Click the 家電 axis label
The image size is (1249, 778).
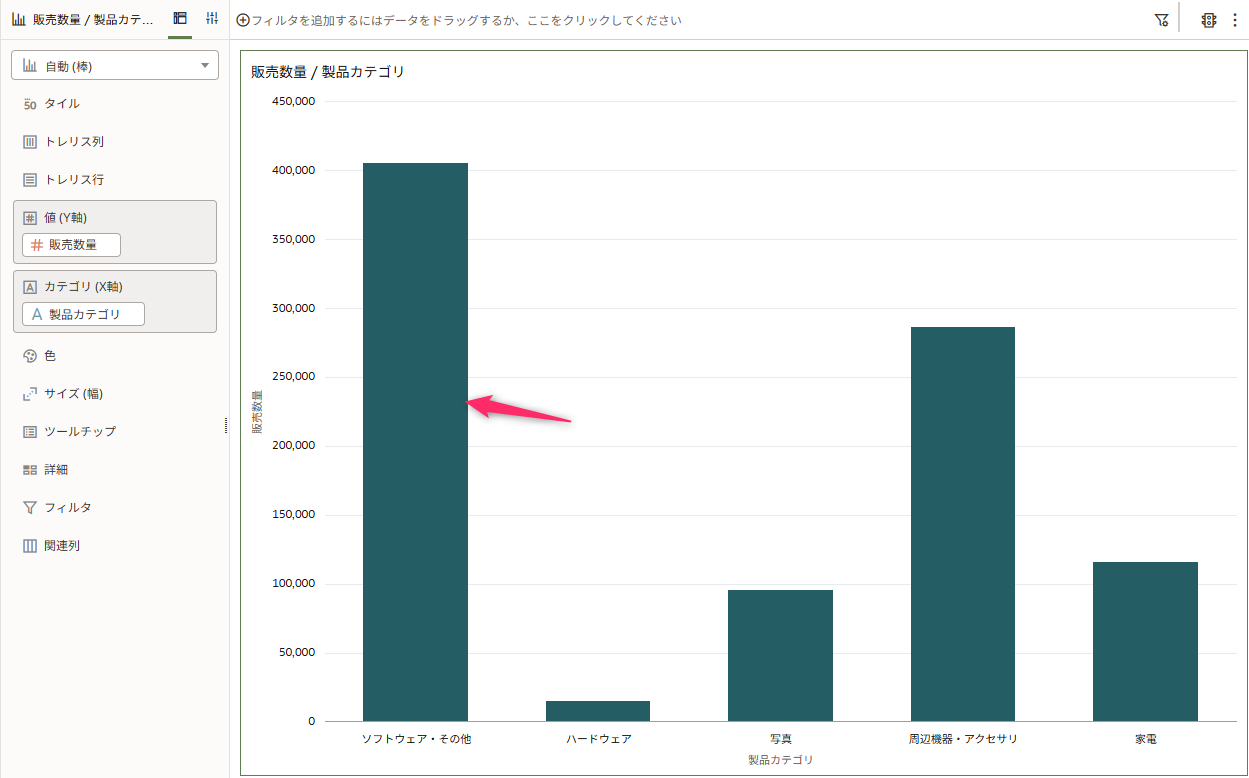(1146, 739)
